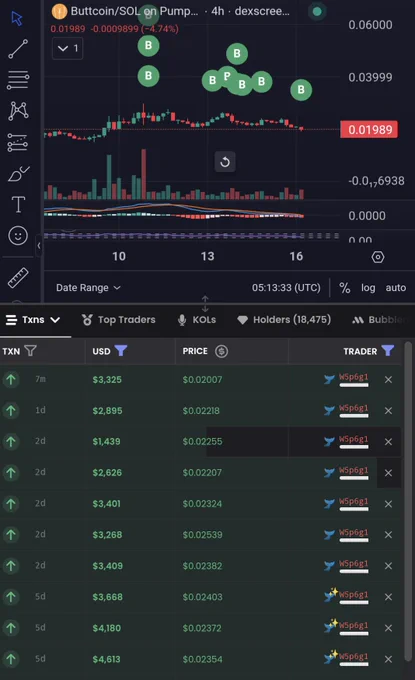
Task: Open trader W5p6g1 on the $3,268 row
Action: pyautogui.click(x=353, y=533)
